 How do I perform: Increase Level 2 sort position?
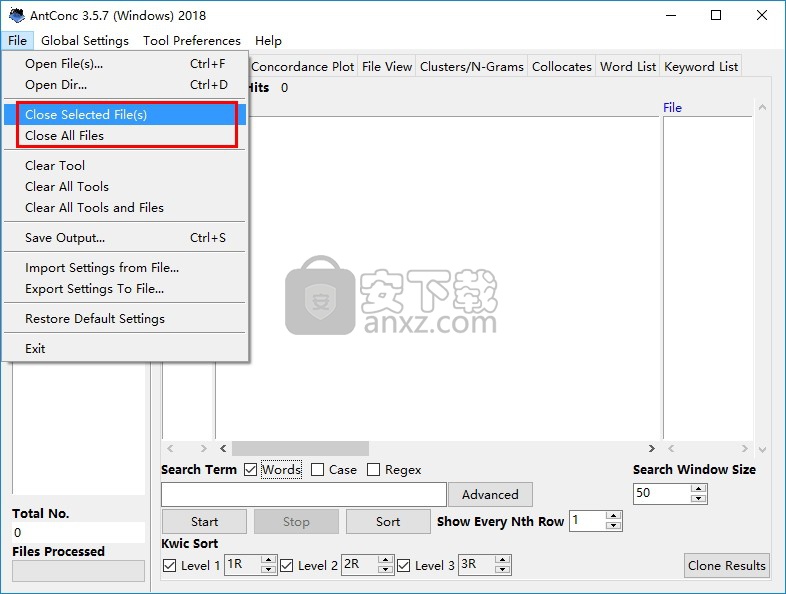(x=385, y=560)
